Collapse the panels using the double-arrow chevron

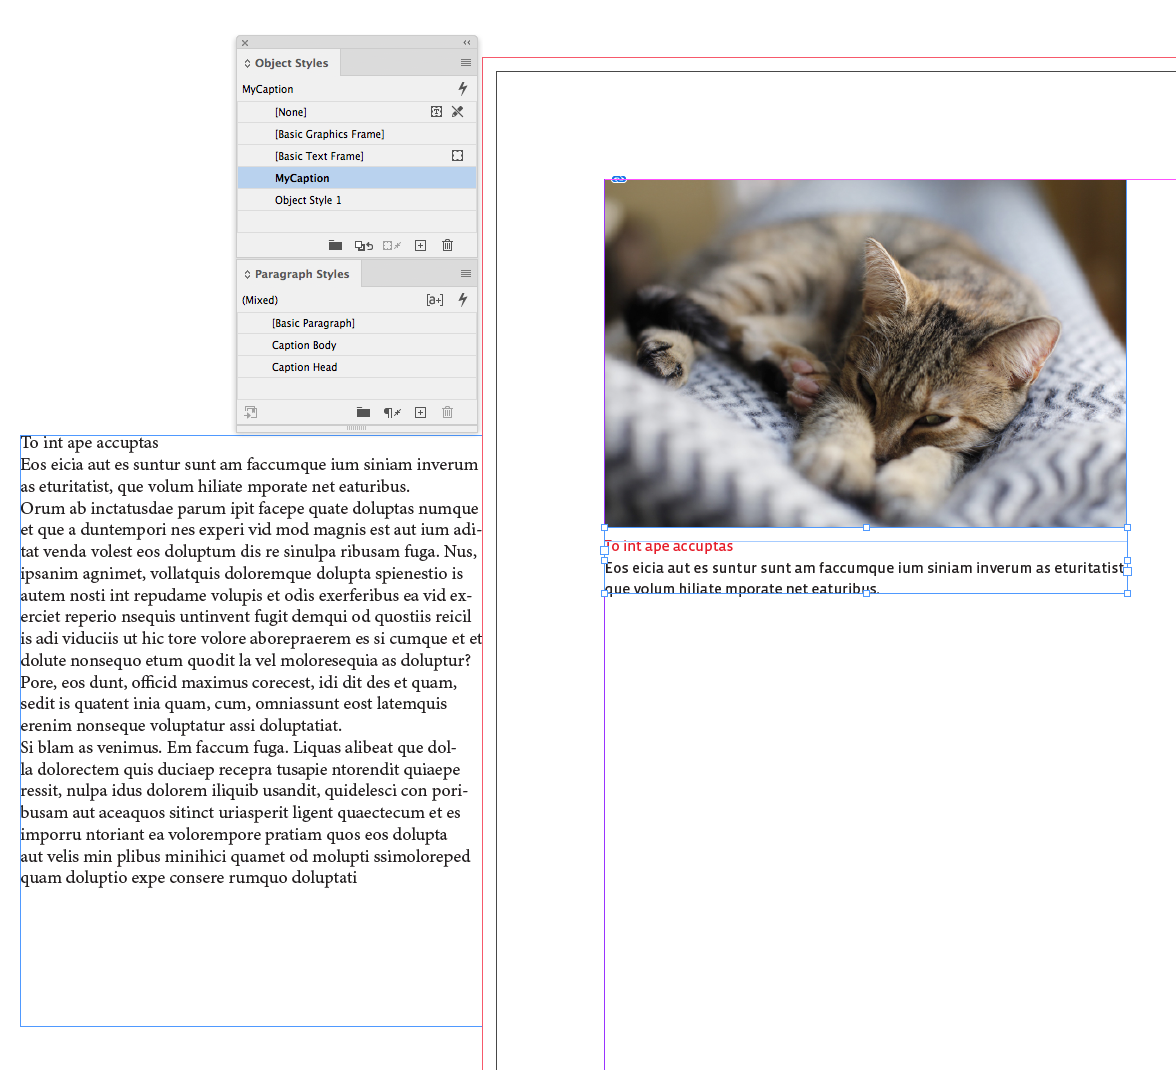[466, 42]
